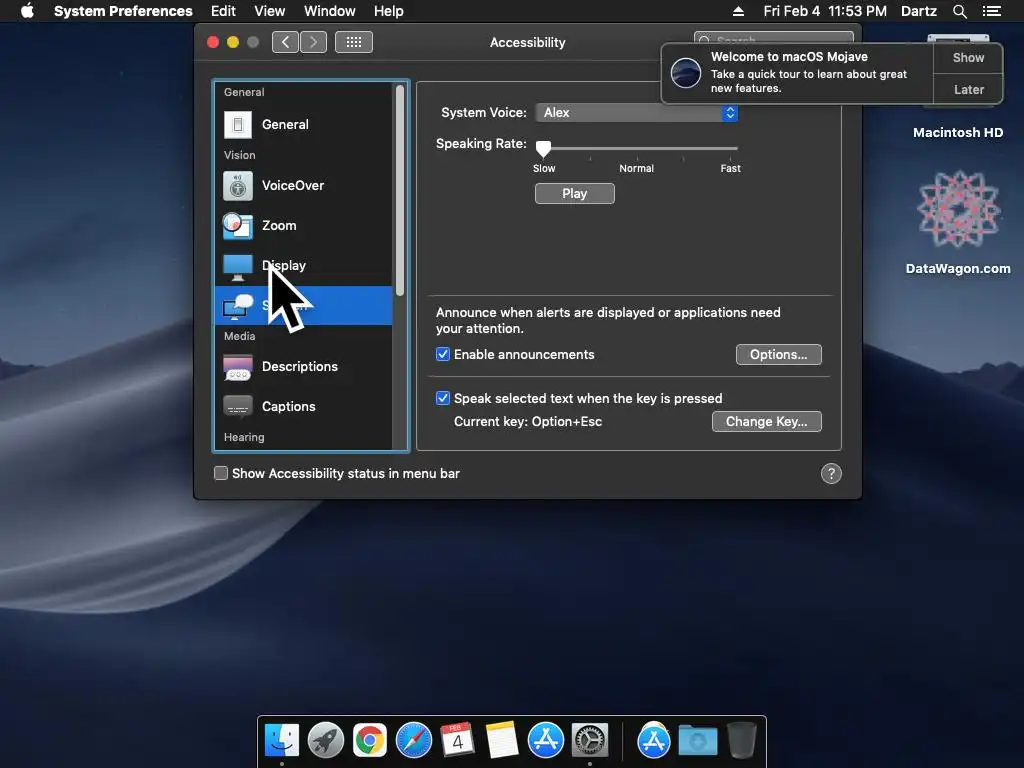1024x768 pixels.
Task: Open Descriptions under Media
Action: click(304, 366)
